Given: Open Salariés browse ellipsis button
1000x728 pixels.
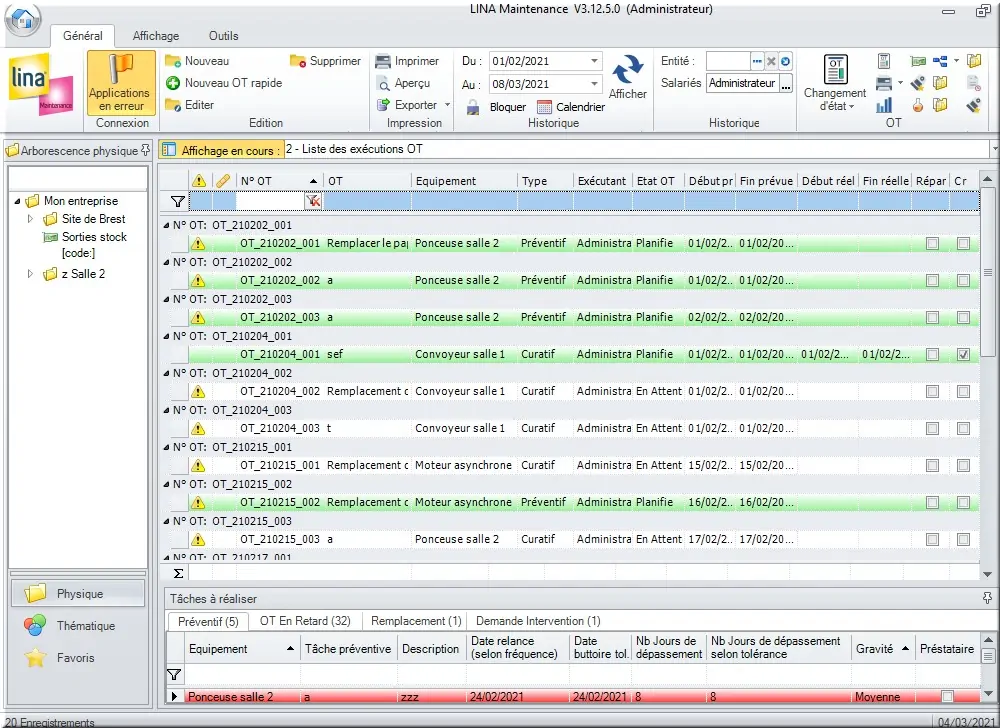Looking at the screenshot, I should (x=786, y=84).
